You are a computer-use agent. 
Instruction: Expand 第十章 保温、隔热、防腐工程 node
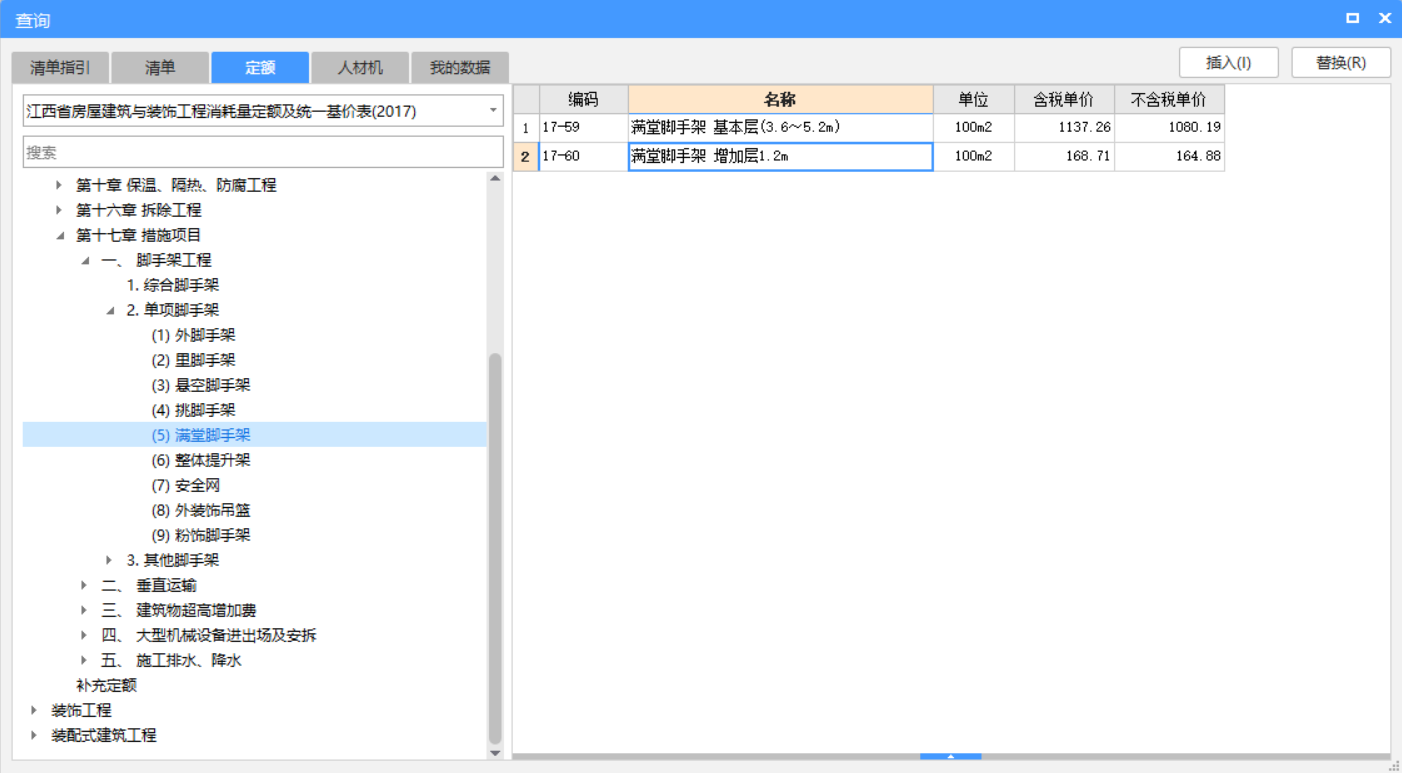tap(59, 185)
